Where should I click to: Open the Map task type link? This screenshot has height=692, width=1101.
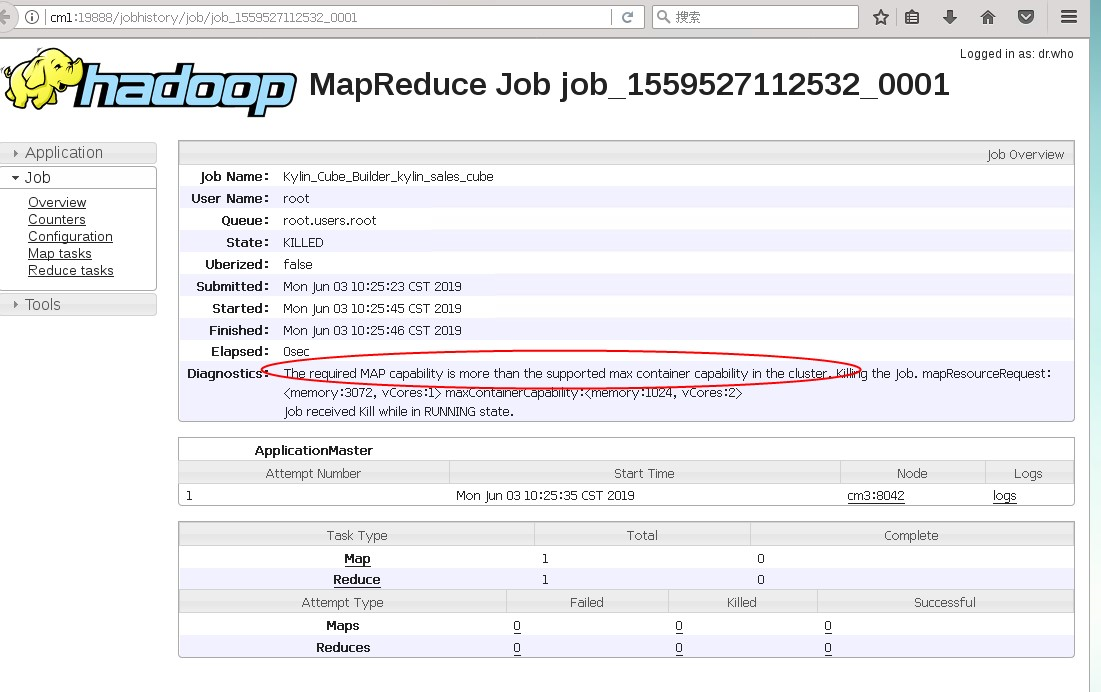357,559
